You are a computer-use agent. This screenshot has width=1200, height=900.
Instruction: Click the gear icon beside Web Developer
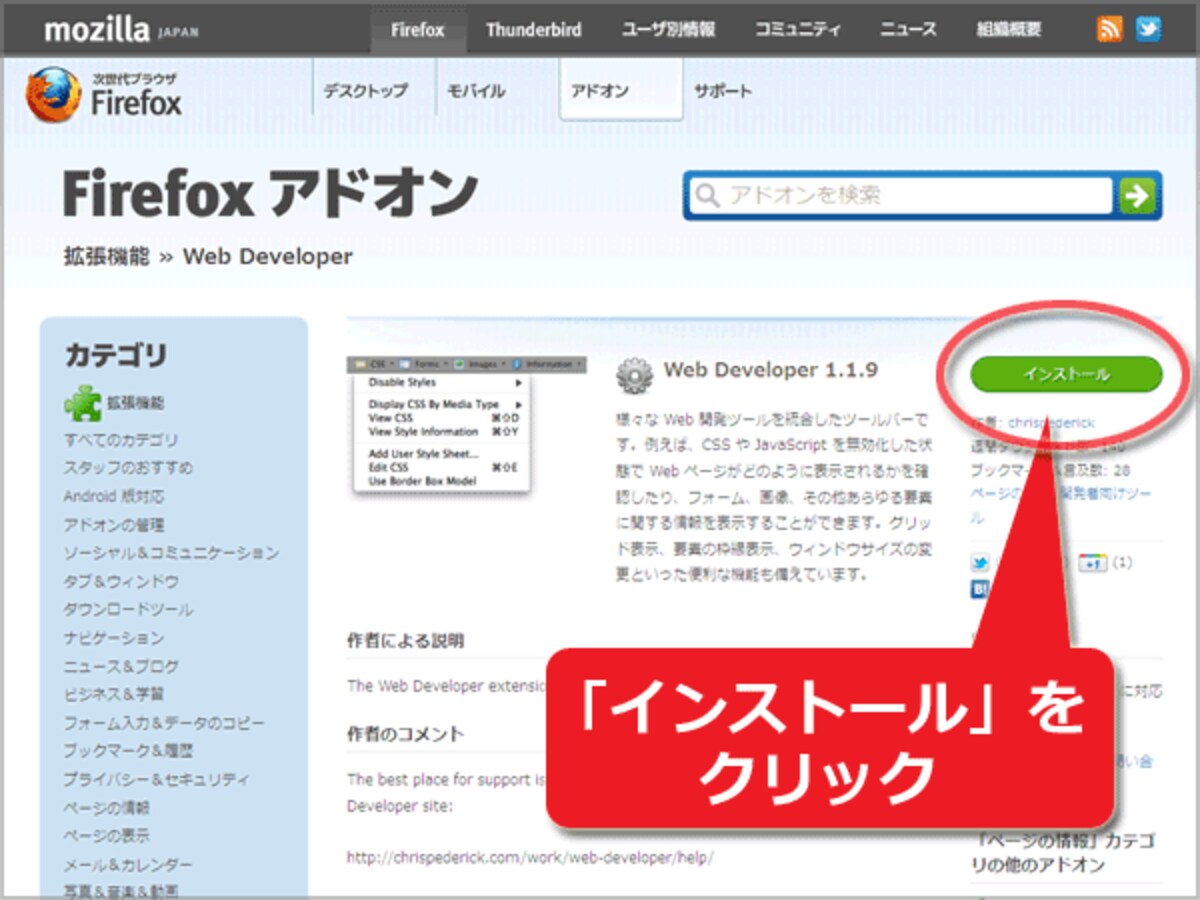[634, 374]
